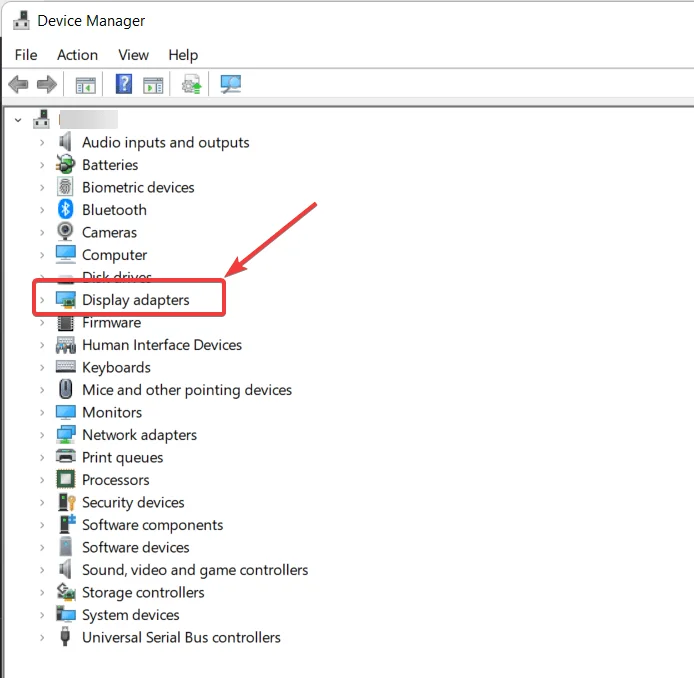Click the System devices icon
This screenshot has width=694, height=678.
tap(66, 614)
